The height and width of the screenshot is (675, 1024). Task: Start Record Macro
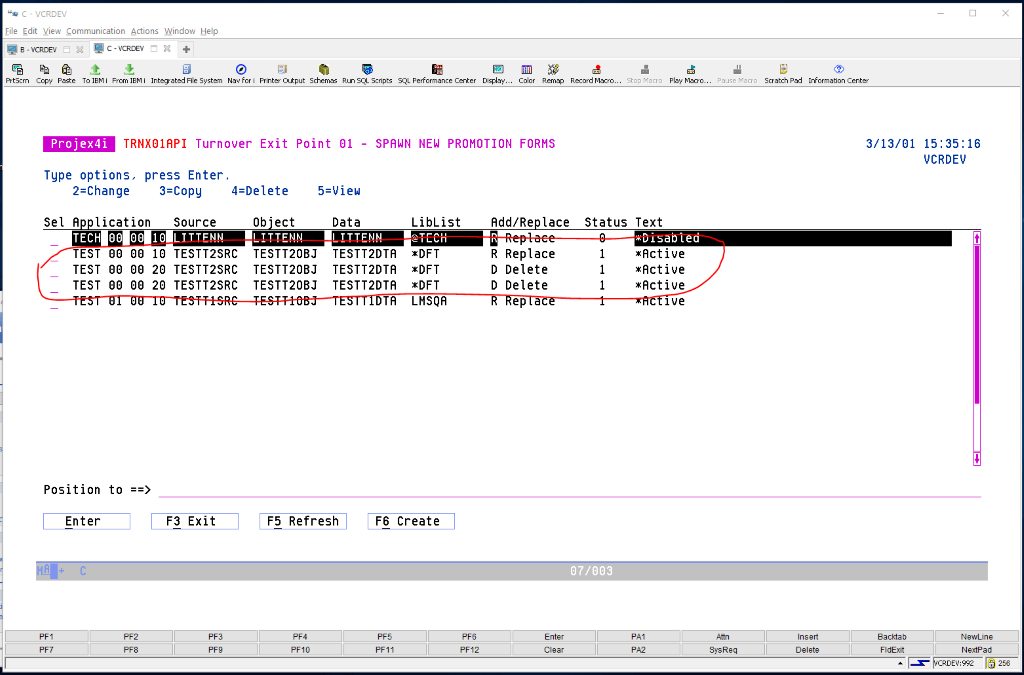click(x=596, y=74)
